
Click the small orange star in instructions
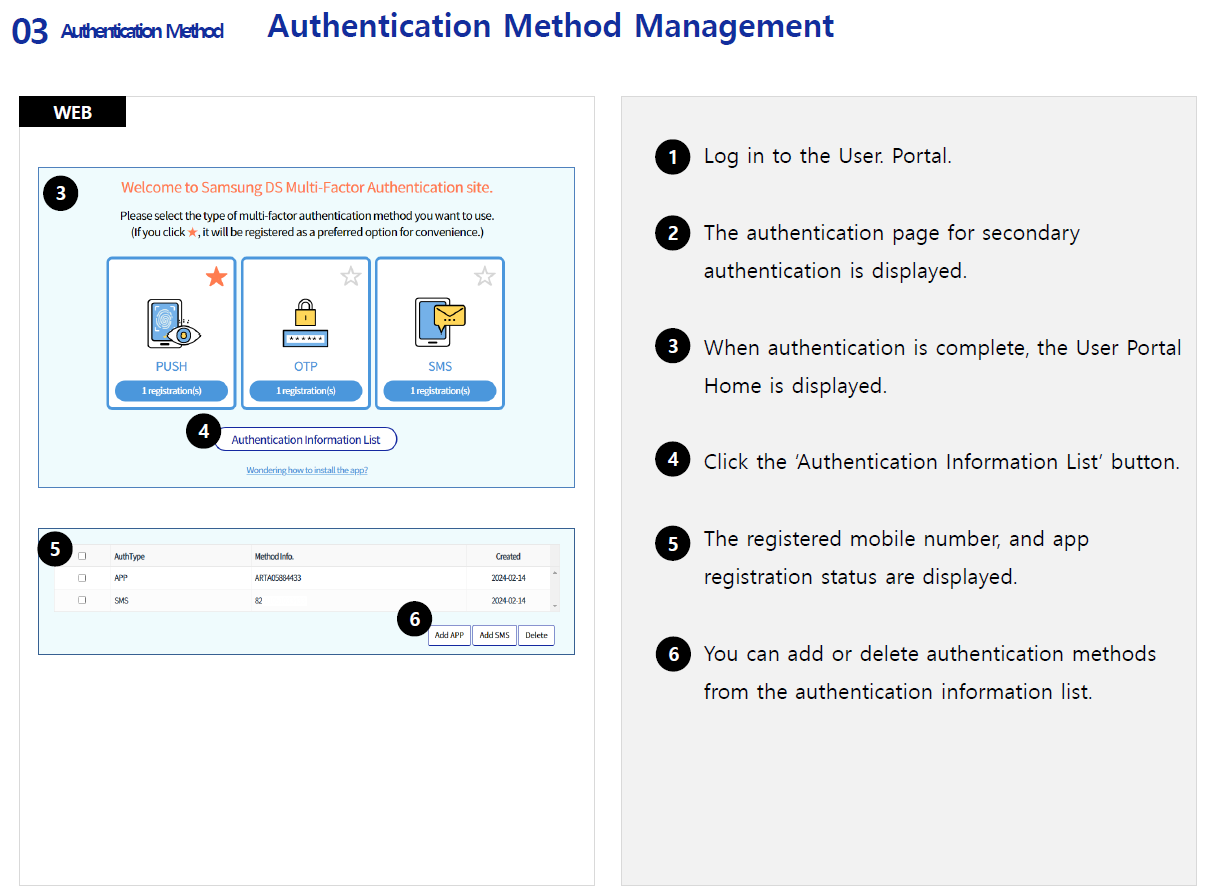coord(193,232)
